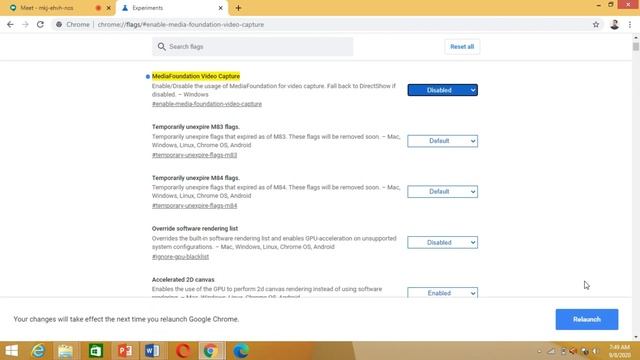Show hidden system tray icons
Image resolution: width=640 pixels, height=360 pixels.
[x=540, y=351]
